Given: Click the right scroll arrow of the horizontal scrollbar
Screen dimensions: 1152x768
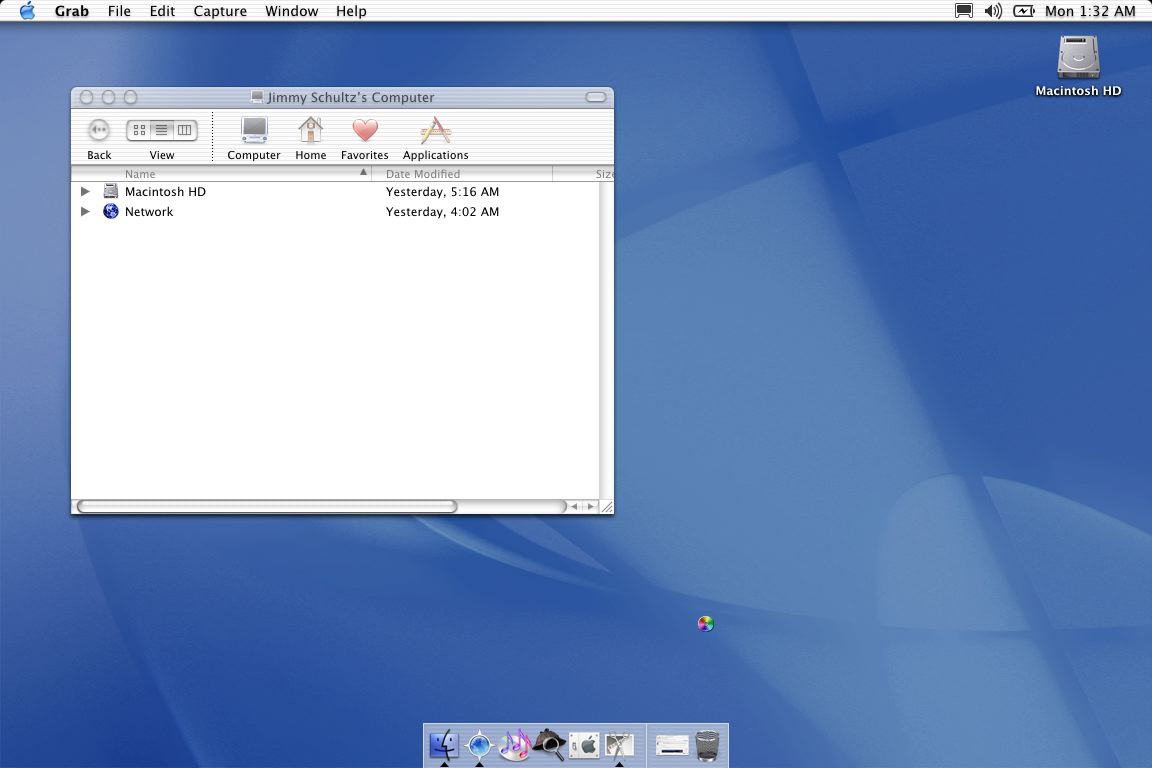Looking at the screenshot, I should (x=590, y=506).
